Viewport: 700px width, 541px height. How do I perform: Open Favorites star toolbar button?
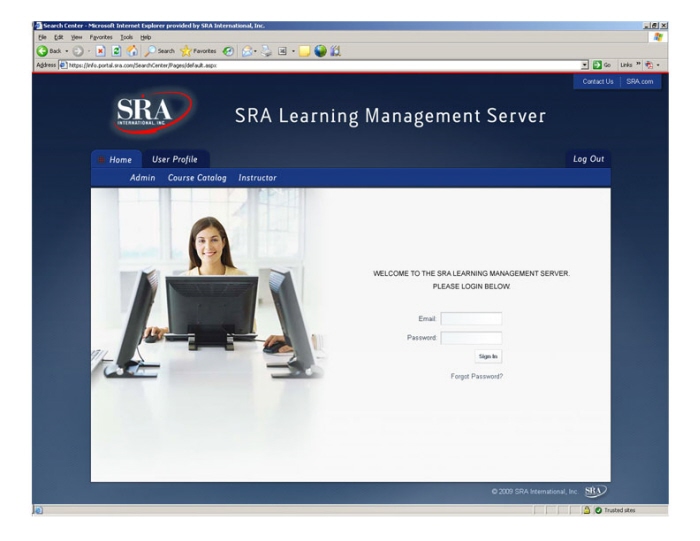click(198, 51)
